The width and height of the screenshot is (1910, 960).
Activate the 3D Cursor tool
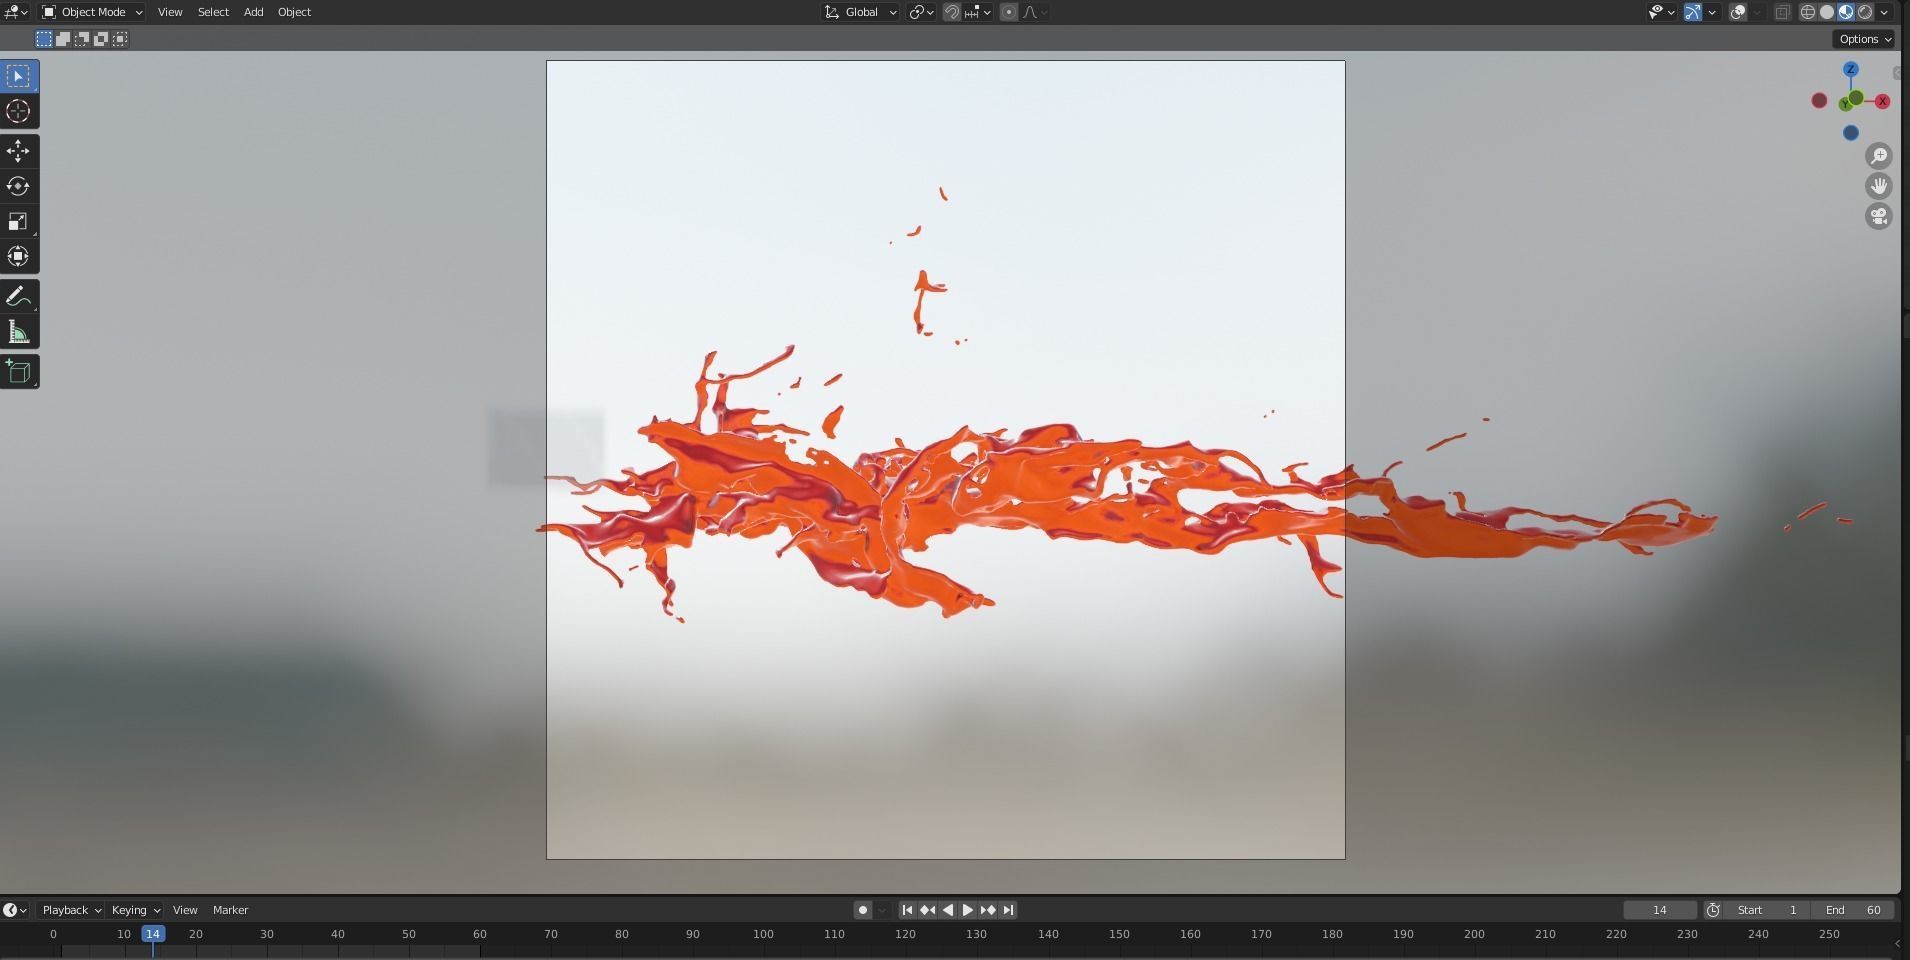[19, 111]
